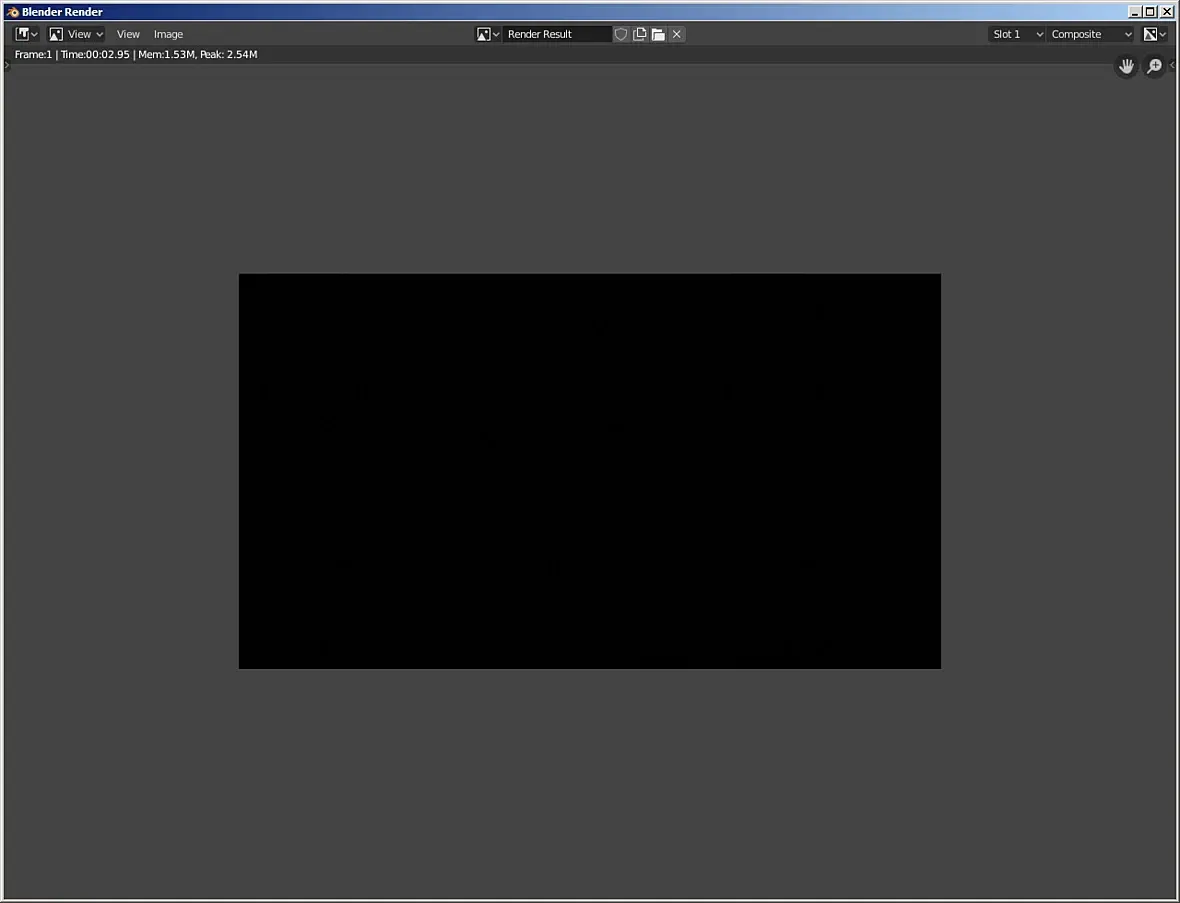Click the rendered image preview
Image resolution: width=1180 pixels, height=903 pixels.
(589, 471)
